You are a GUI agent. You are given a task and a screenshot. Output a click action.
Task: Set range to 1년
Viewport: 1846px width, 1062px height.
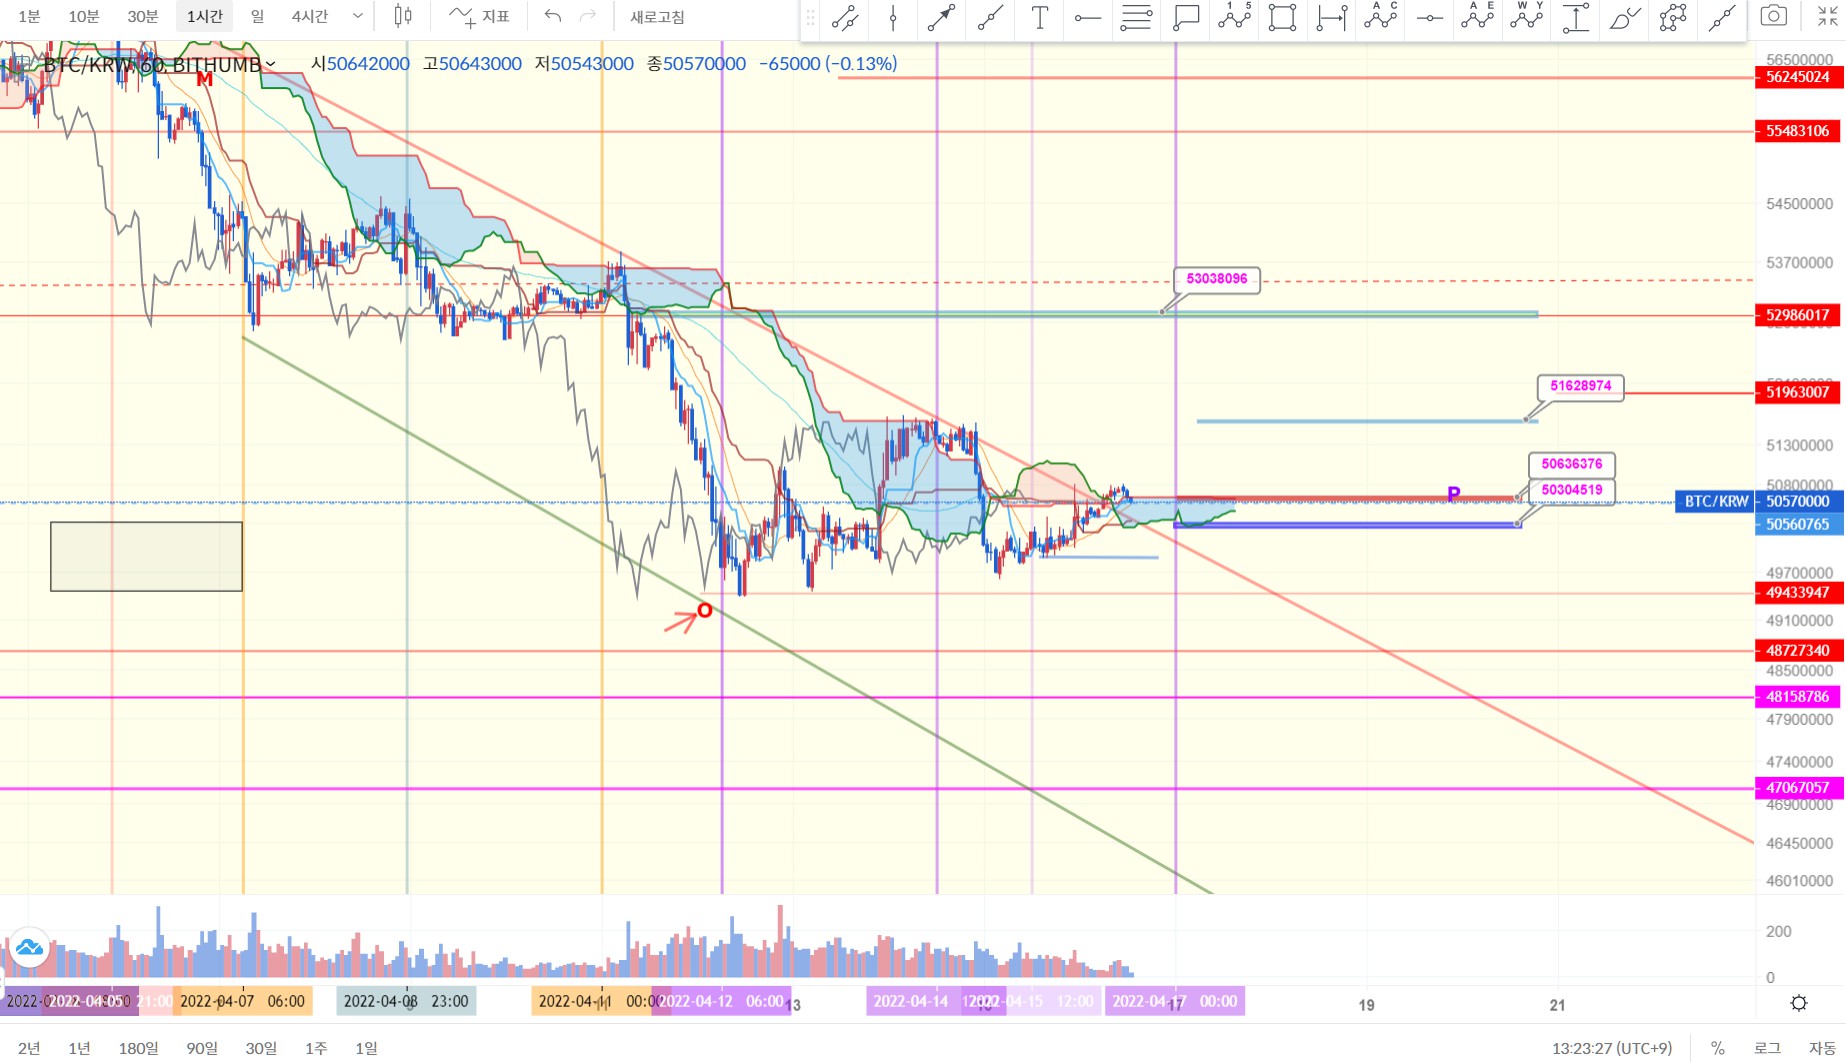tap(79, 1048)
